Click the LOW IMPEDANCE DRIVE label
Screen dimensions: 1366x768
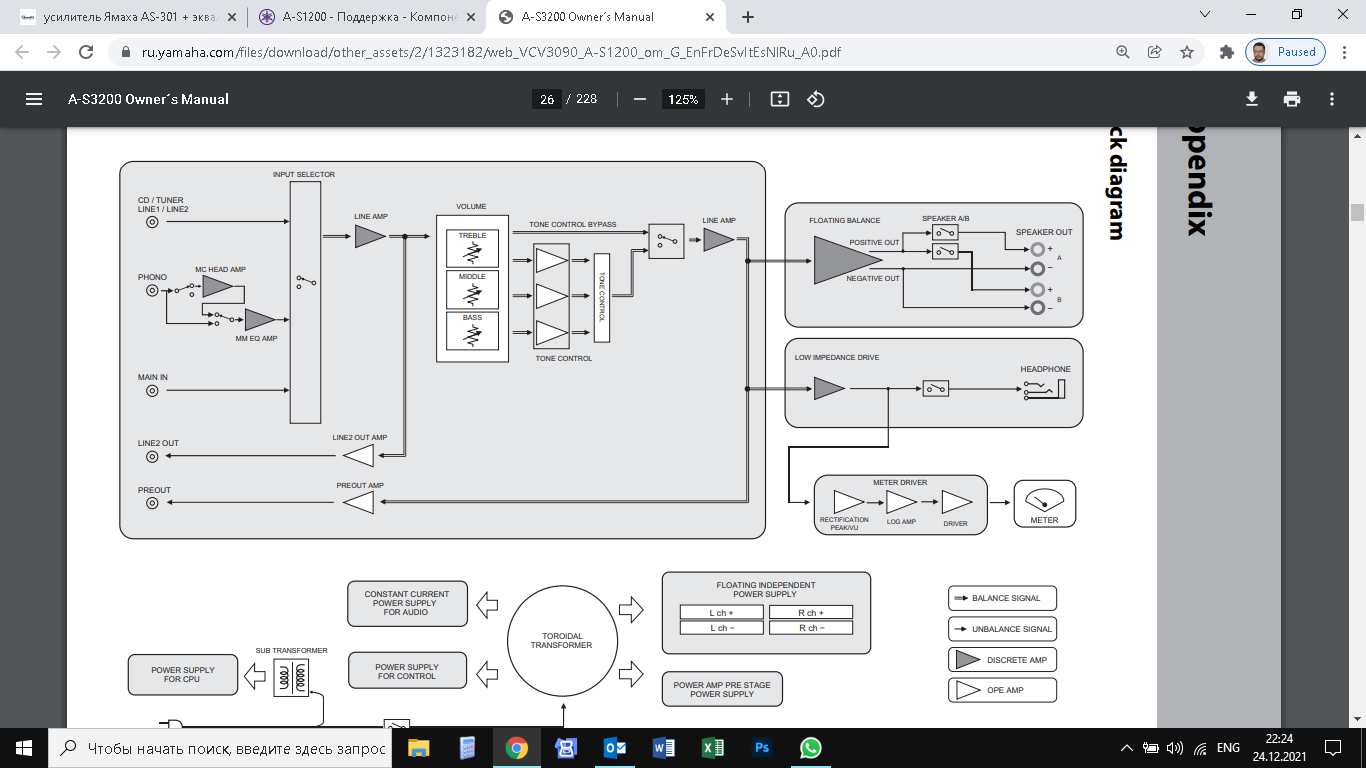click(837, 357)
